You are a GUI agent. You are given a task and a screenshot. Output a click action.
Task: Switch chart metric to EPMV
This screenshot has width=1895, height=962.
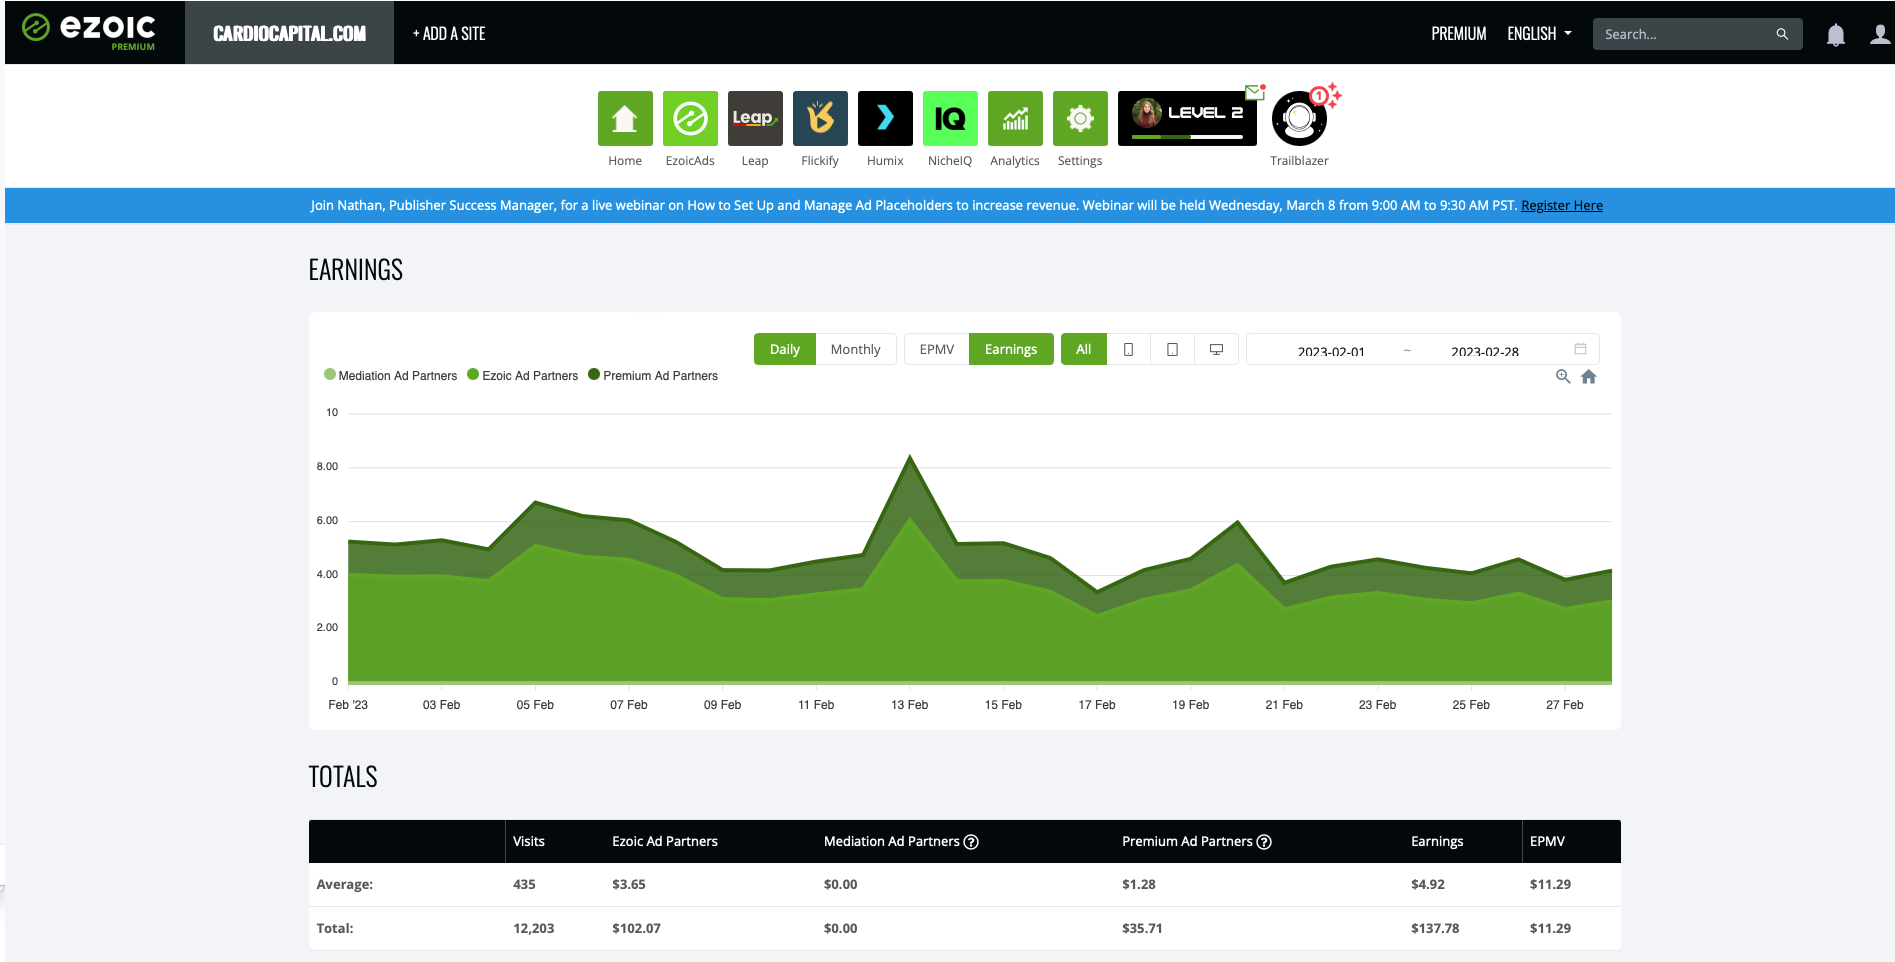click(937, 349)
